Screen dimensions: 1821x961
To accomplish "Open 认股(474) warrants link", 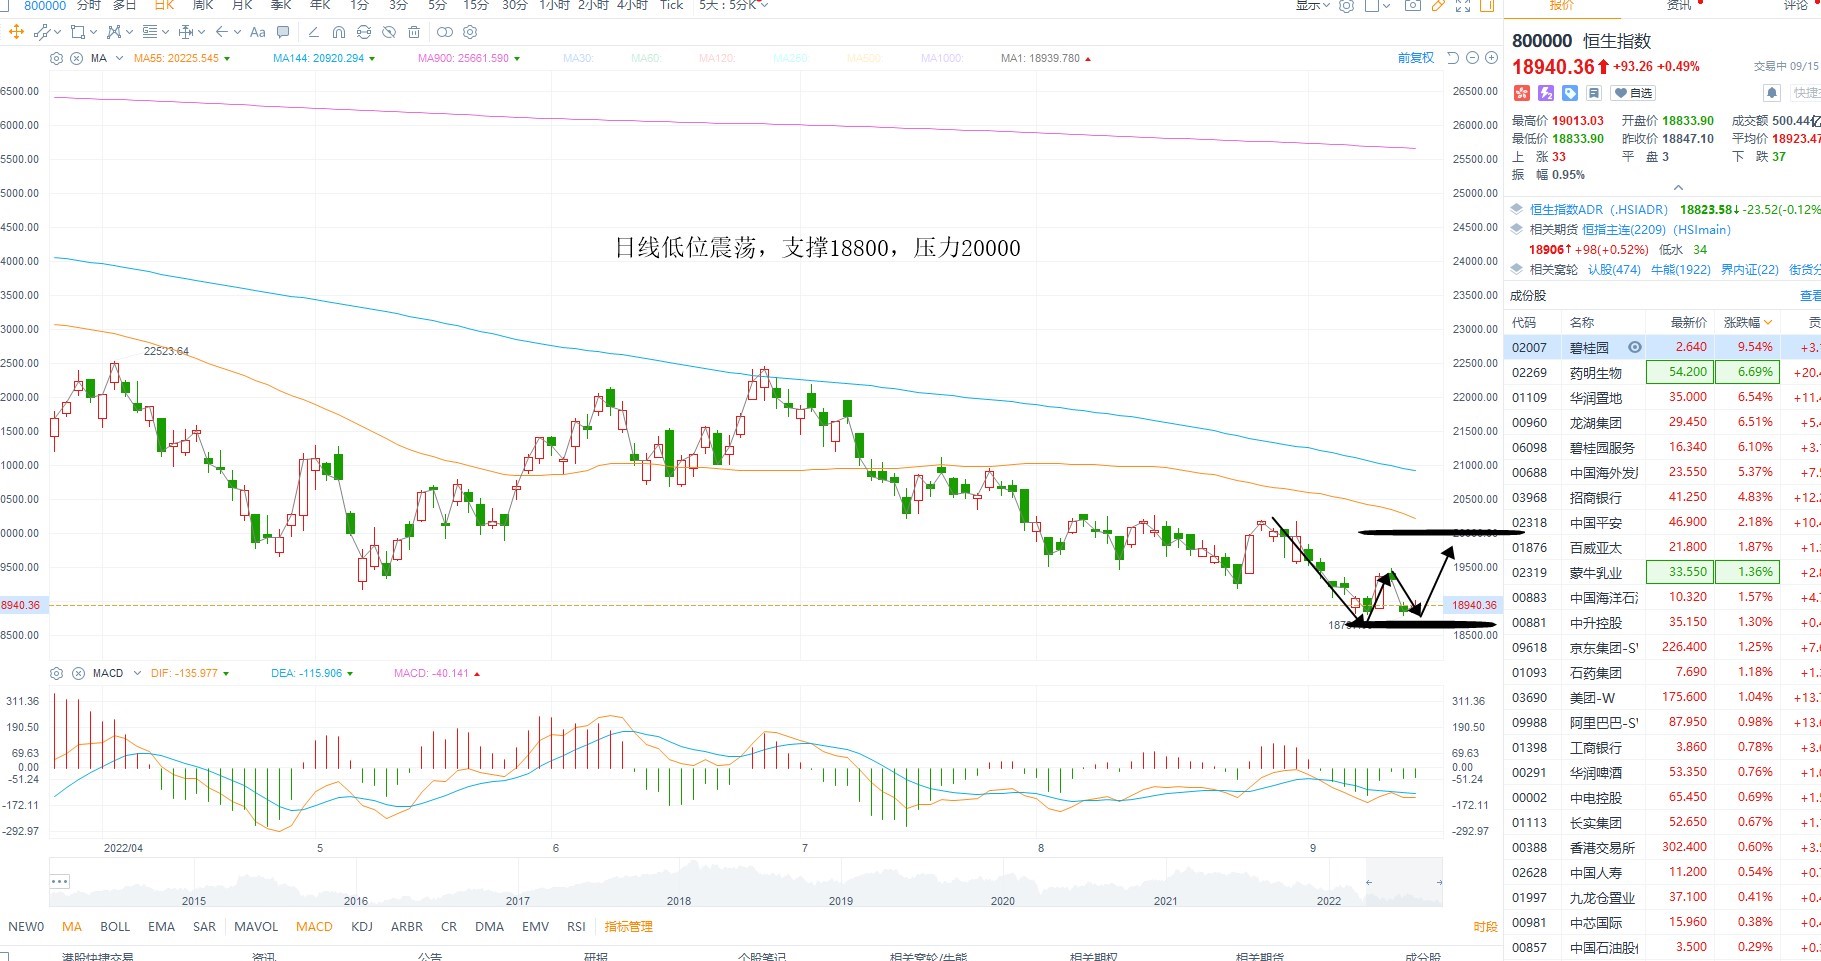I will pos(1614,270).
